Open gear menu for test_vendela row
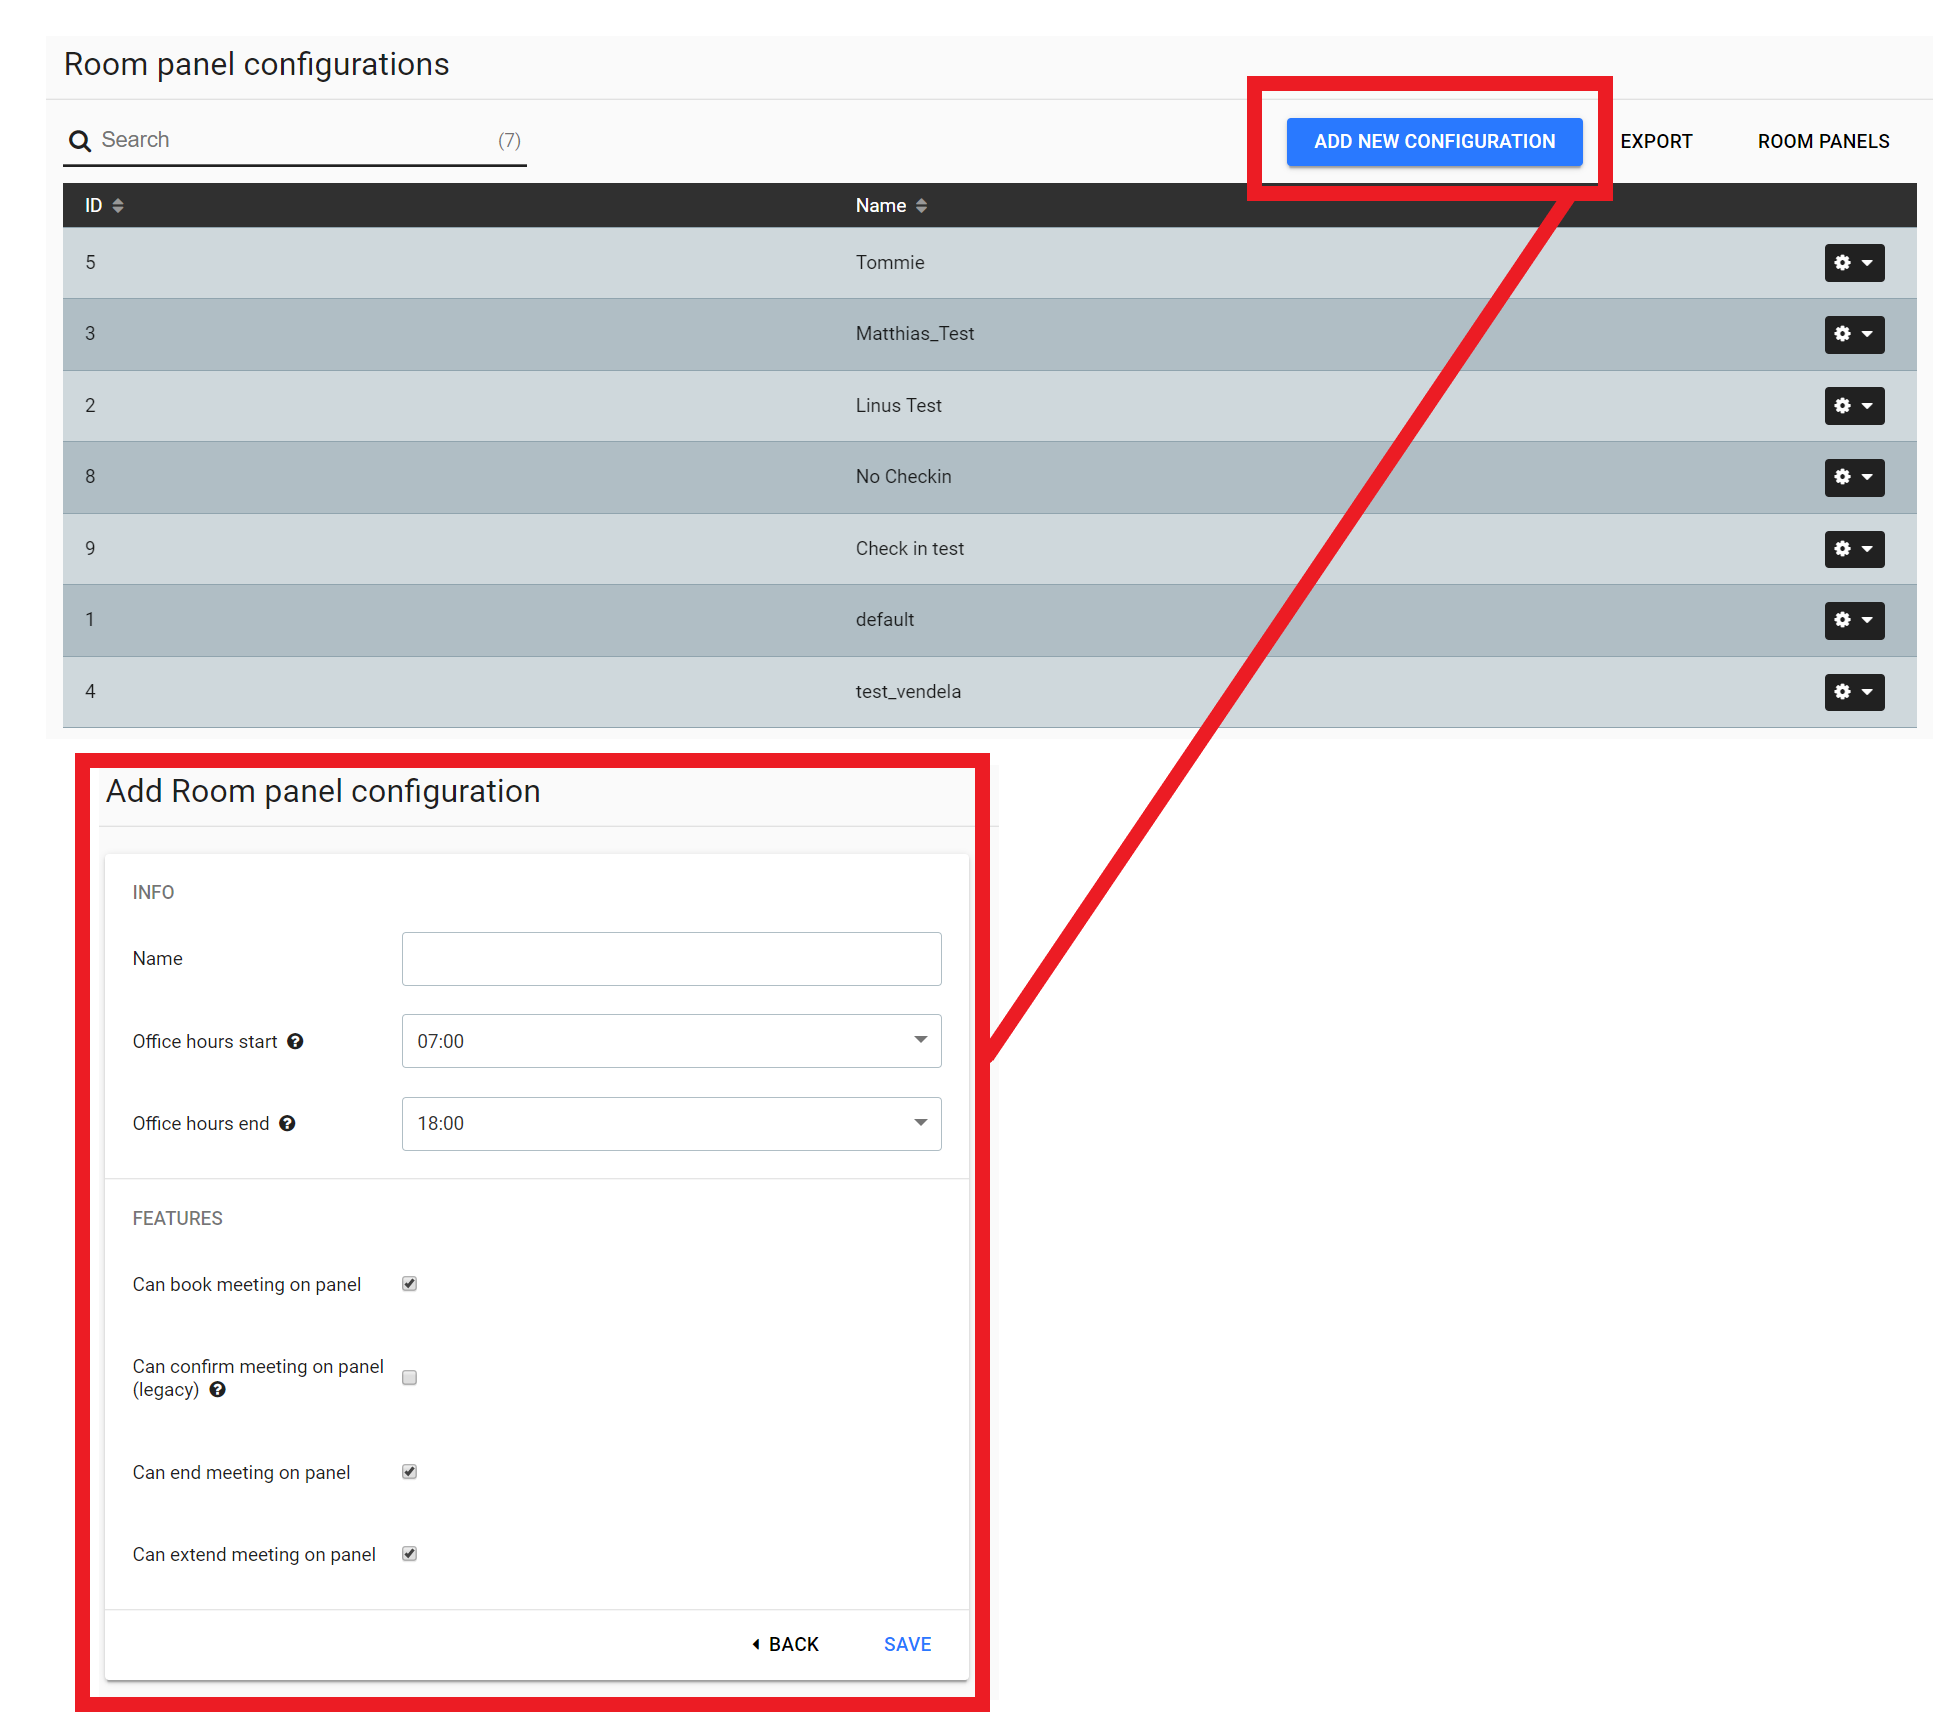This screenshot has width=1933, height=1726. click(1854, 692)
